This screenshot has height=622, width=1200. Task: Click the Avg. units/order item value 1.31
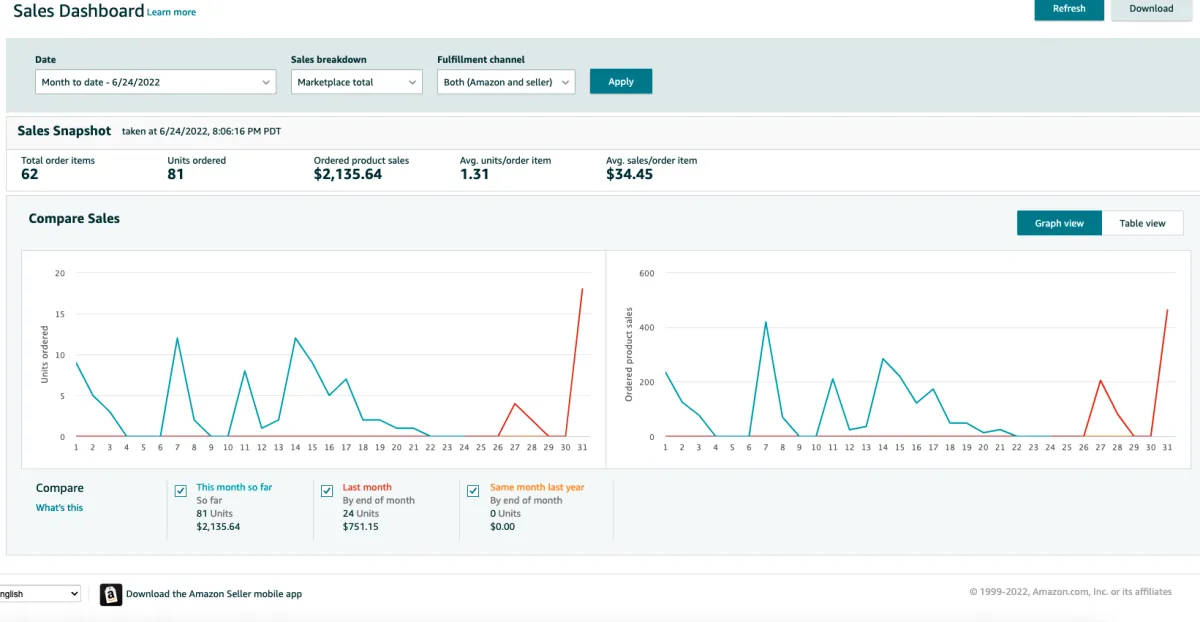pos(474,174)
